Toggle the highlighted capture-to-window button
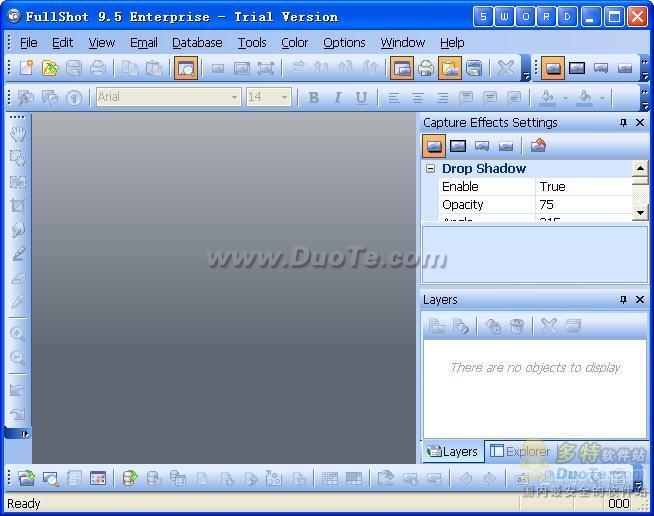The height and width of the screenshot is (516, 654). tap(402, 68)
